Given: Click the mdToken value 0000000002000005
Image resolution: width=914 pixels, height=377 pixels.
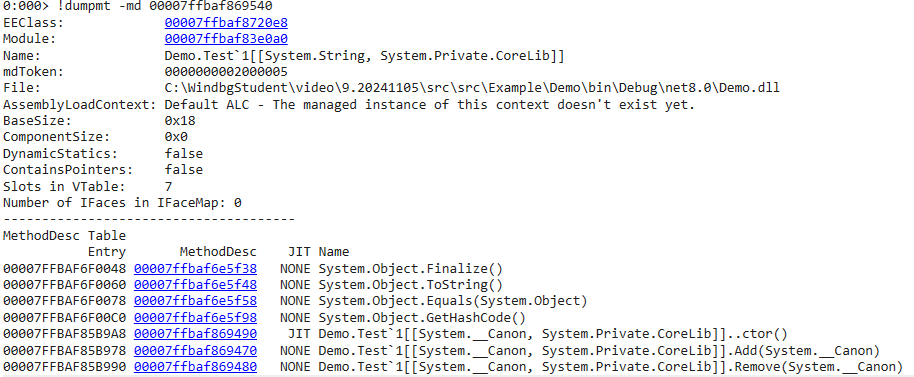Looking at the screenshot, I should click(x=226, y=72).
